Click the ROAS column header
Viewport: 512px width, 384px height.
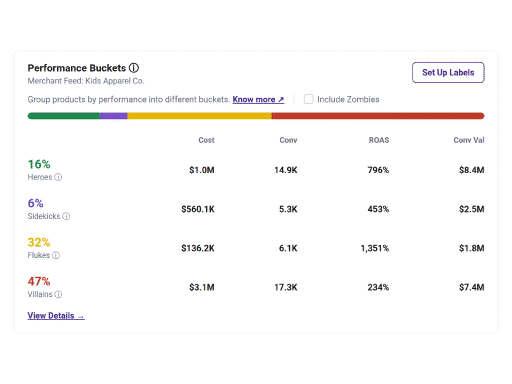tap(379, 140)
